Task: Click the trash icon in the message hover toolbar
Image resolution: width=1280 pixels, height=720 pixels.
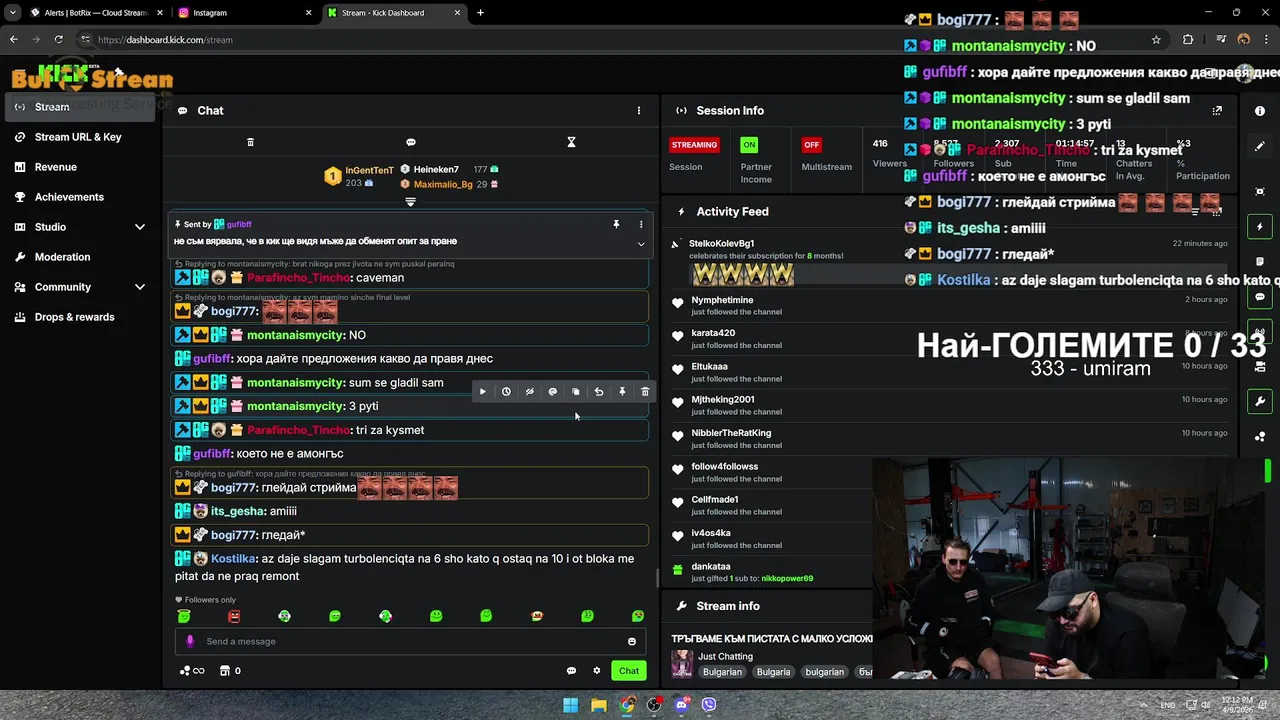Action: (645, 392)
